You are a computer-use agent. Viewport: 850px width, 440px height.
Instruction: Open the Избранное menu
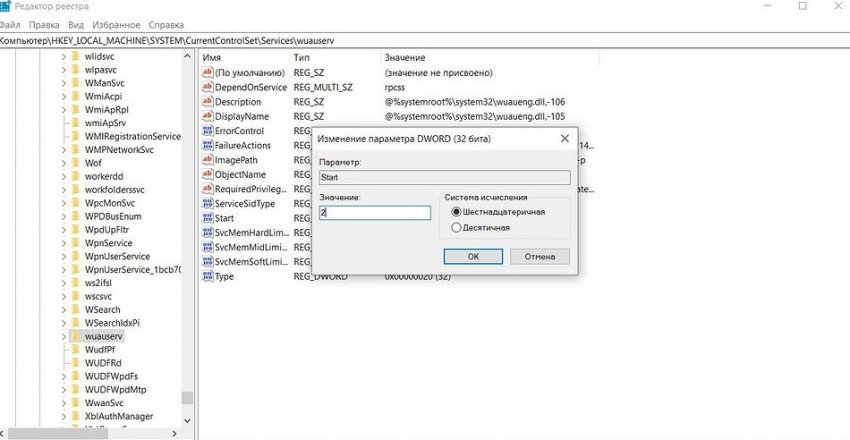(118, 23)
